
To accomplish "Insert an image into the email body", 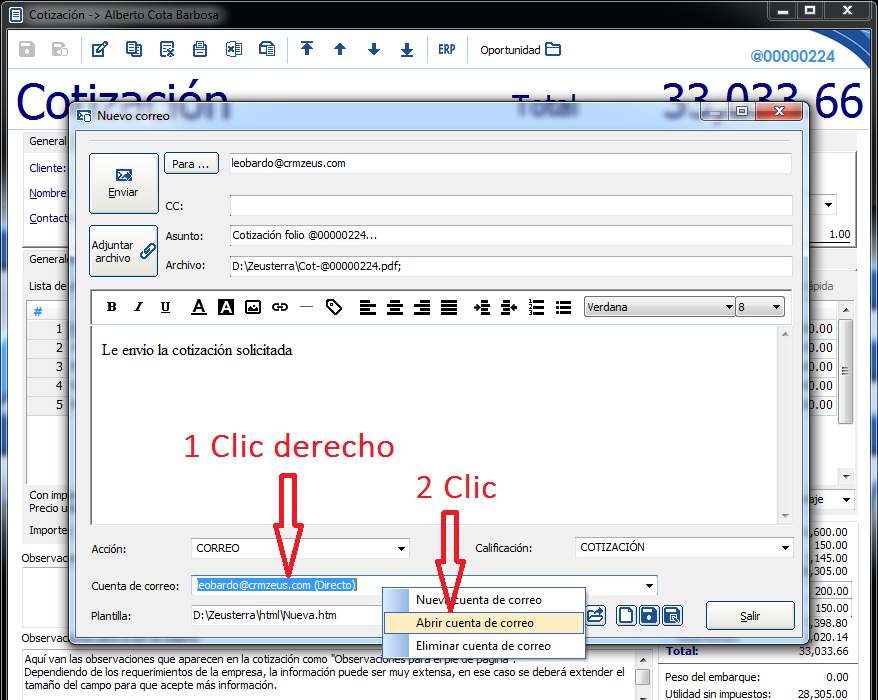I will click(253, 307).
